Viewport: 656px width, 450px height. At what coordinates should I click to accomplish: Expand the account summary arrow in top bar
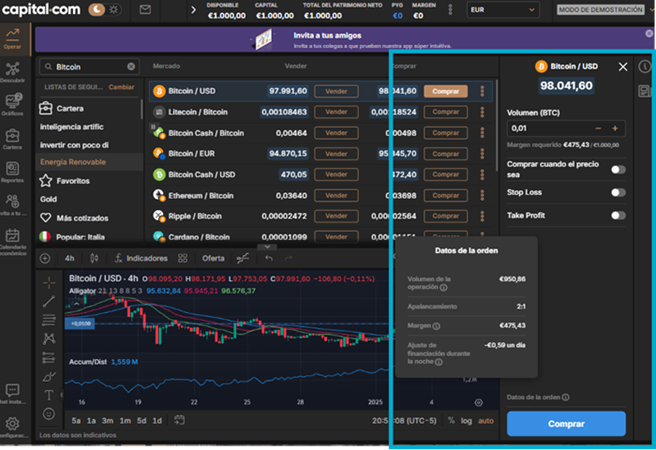click(193, 10)
